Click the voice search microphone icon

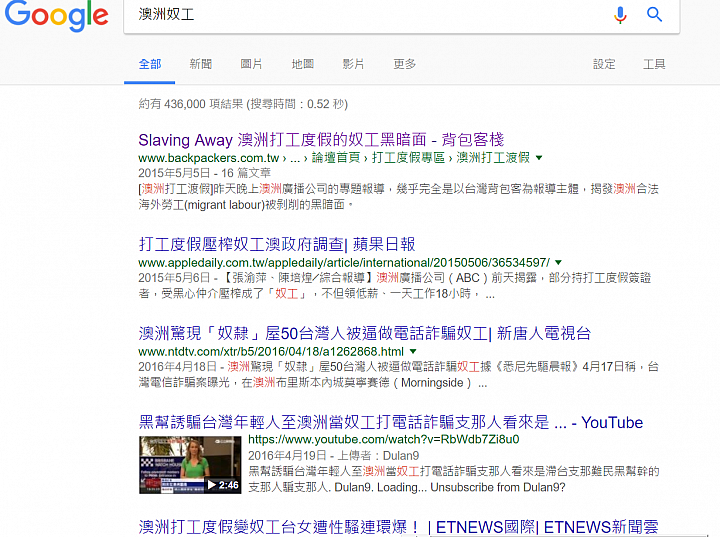click(x=620, y=15)
